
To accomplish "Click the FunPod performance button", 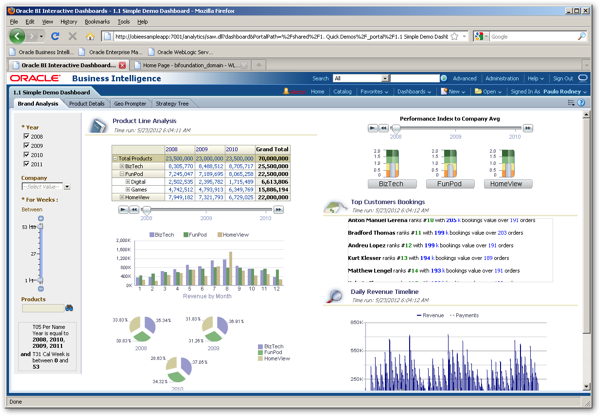I will (450, 184).
